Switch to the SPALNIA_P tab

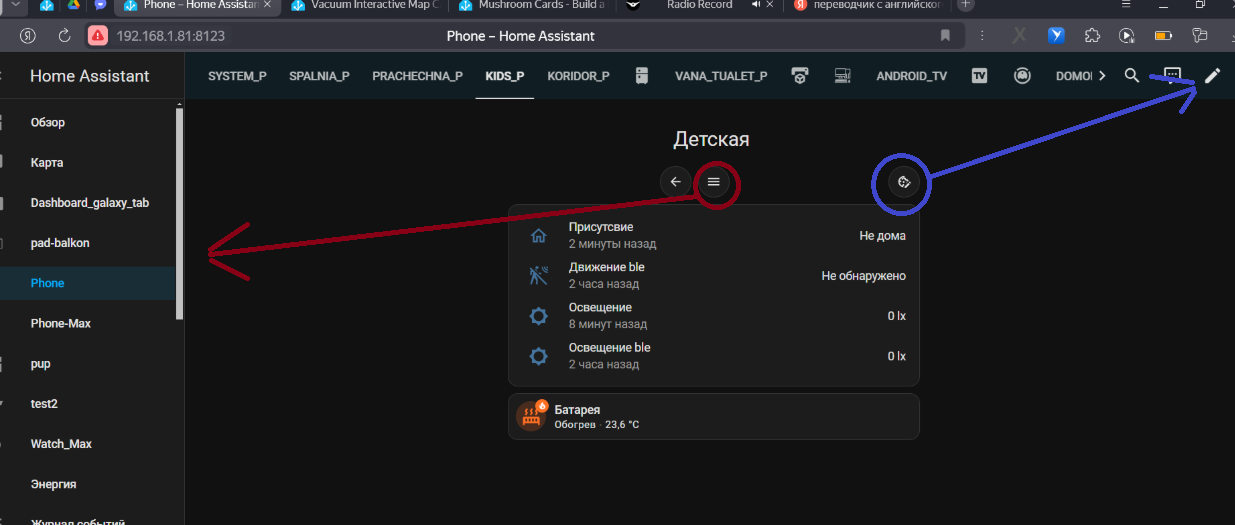click(x=319, y=76)
